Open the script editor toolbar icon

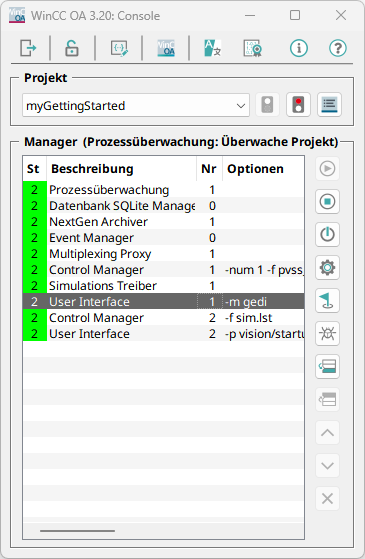[119, 48]
